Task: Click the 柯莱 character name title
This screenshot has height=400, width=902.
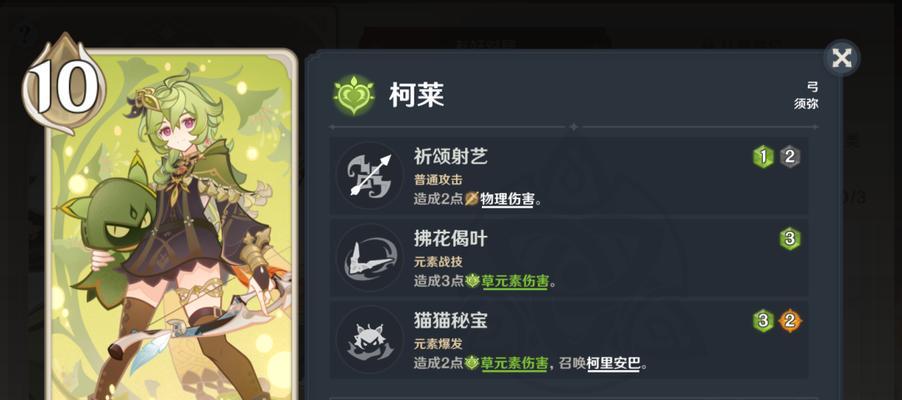Action: click(x=416, y=95)
